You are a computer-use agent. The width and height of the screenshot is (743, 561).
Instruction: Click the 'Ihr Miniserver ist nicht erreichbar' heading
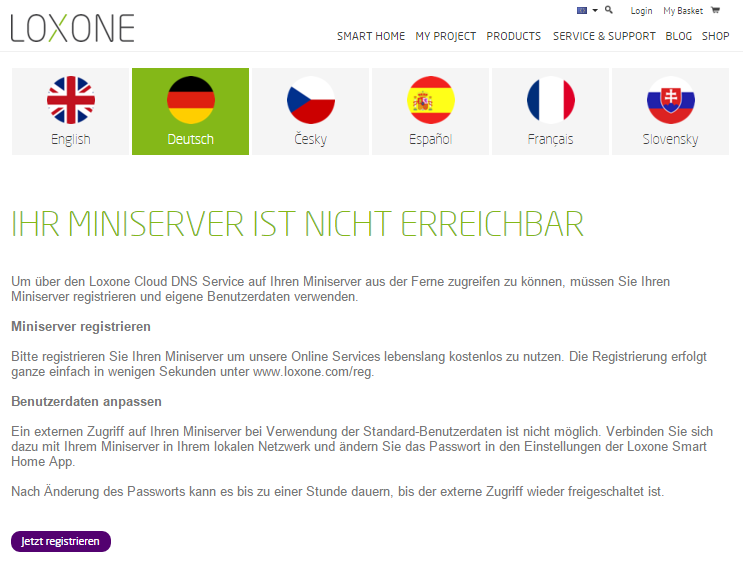point(298,224)
